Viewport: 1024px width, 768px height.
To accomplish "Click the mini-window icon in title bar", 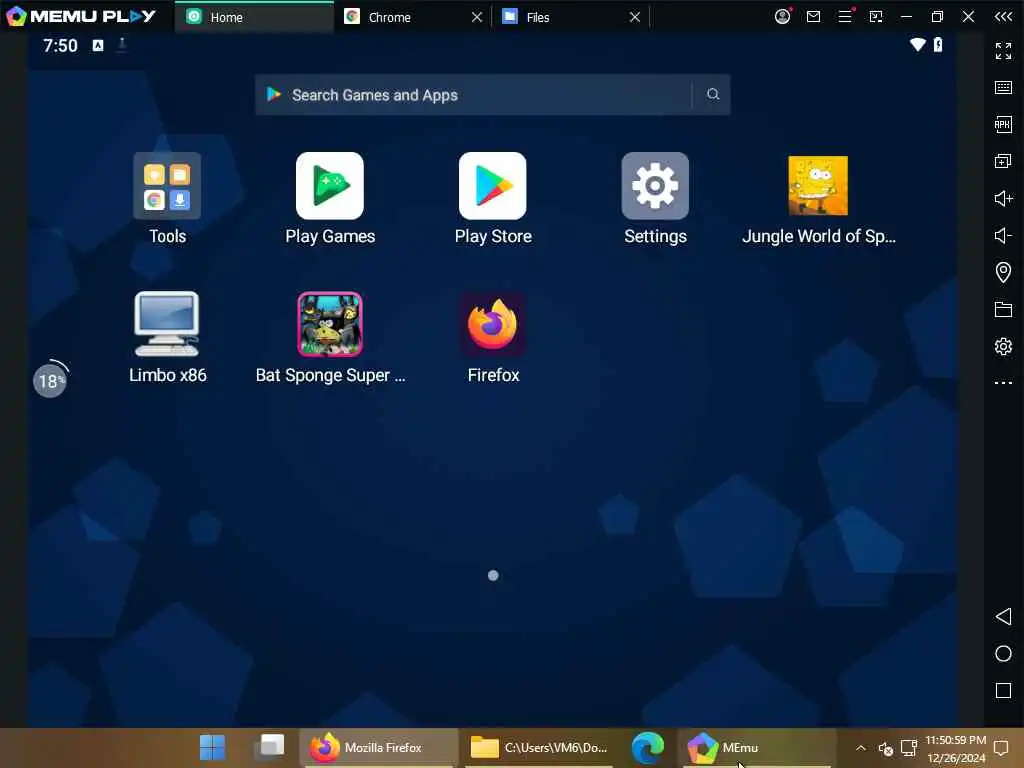I will tap(876, 16).
